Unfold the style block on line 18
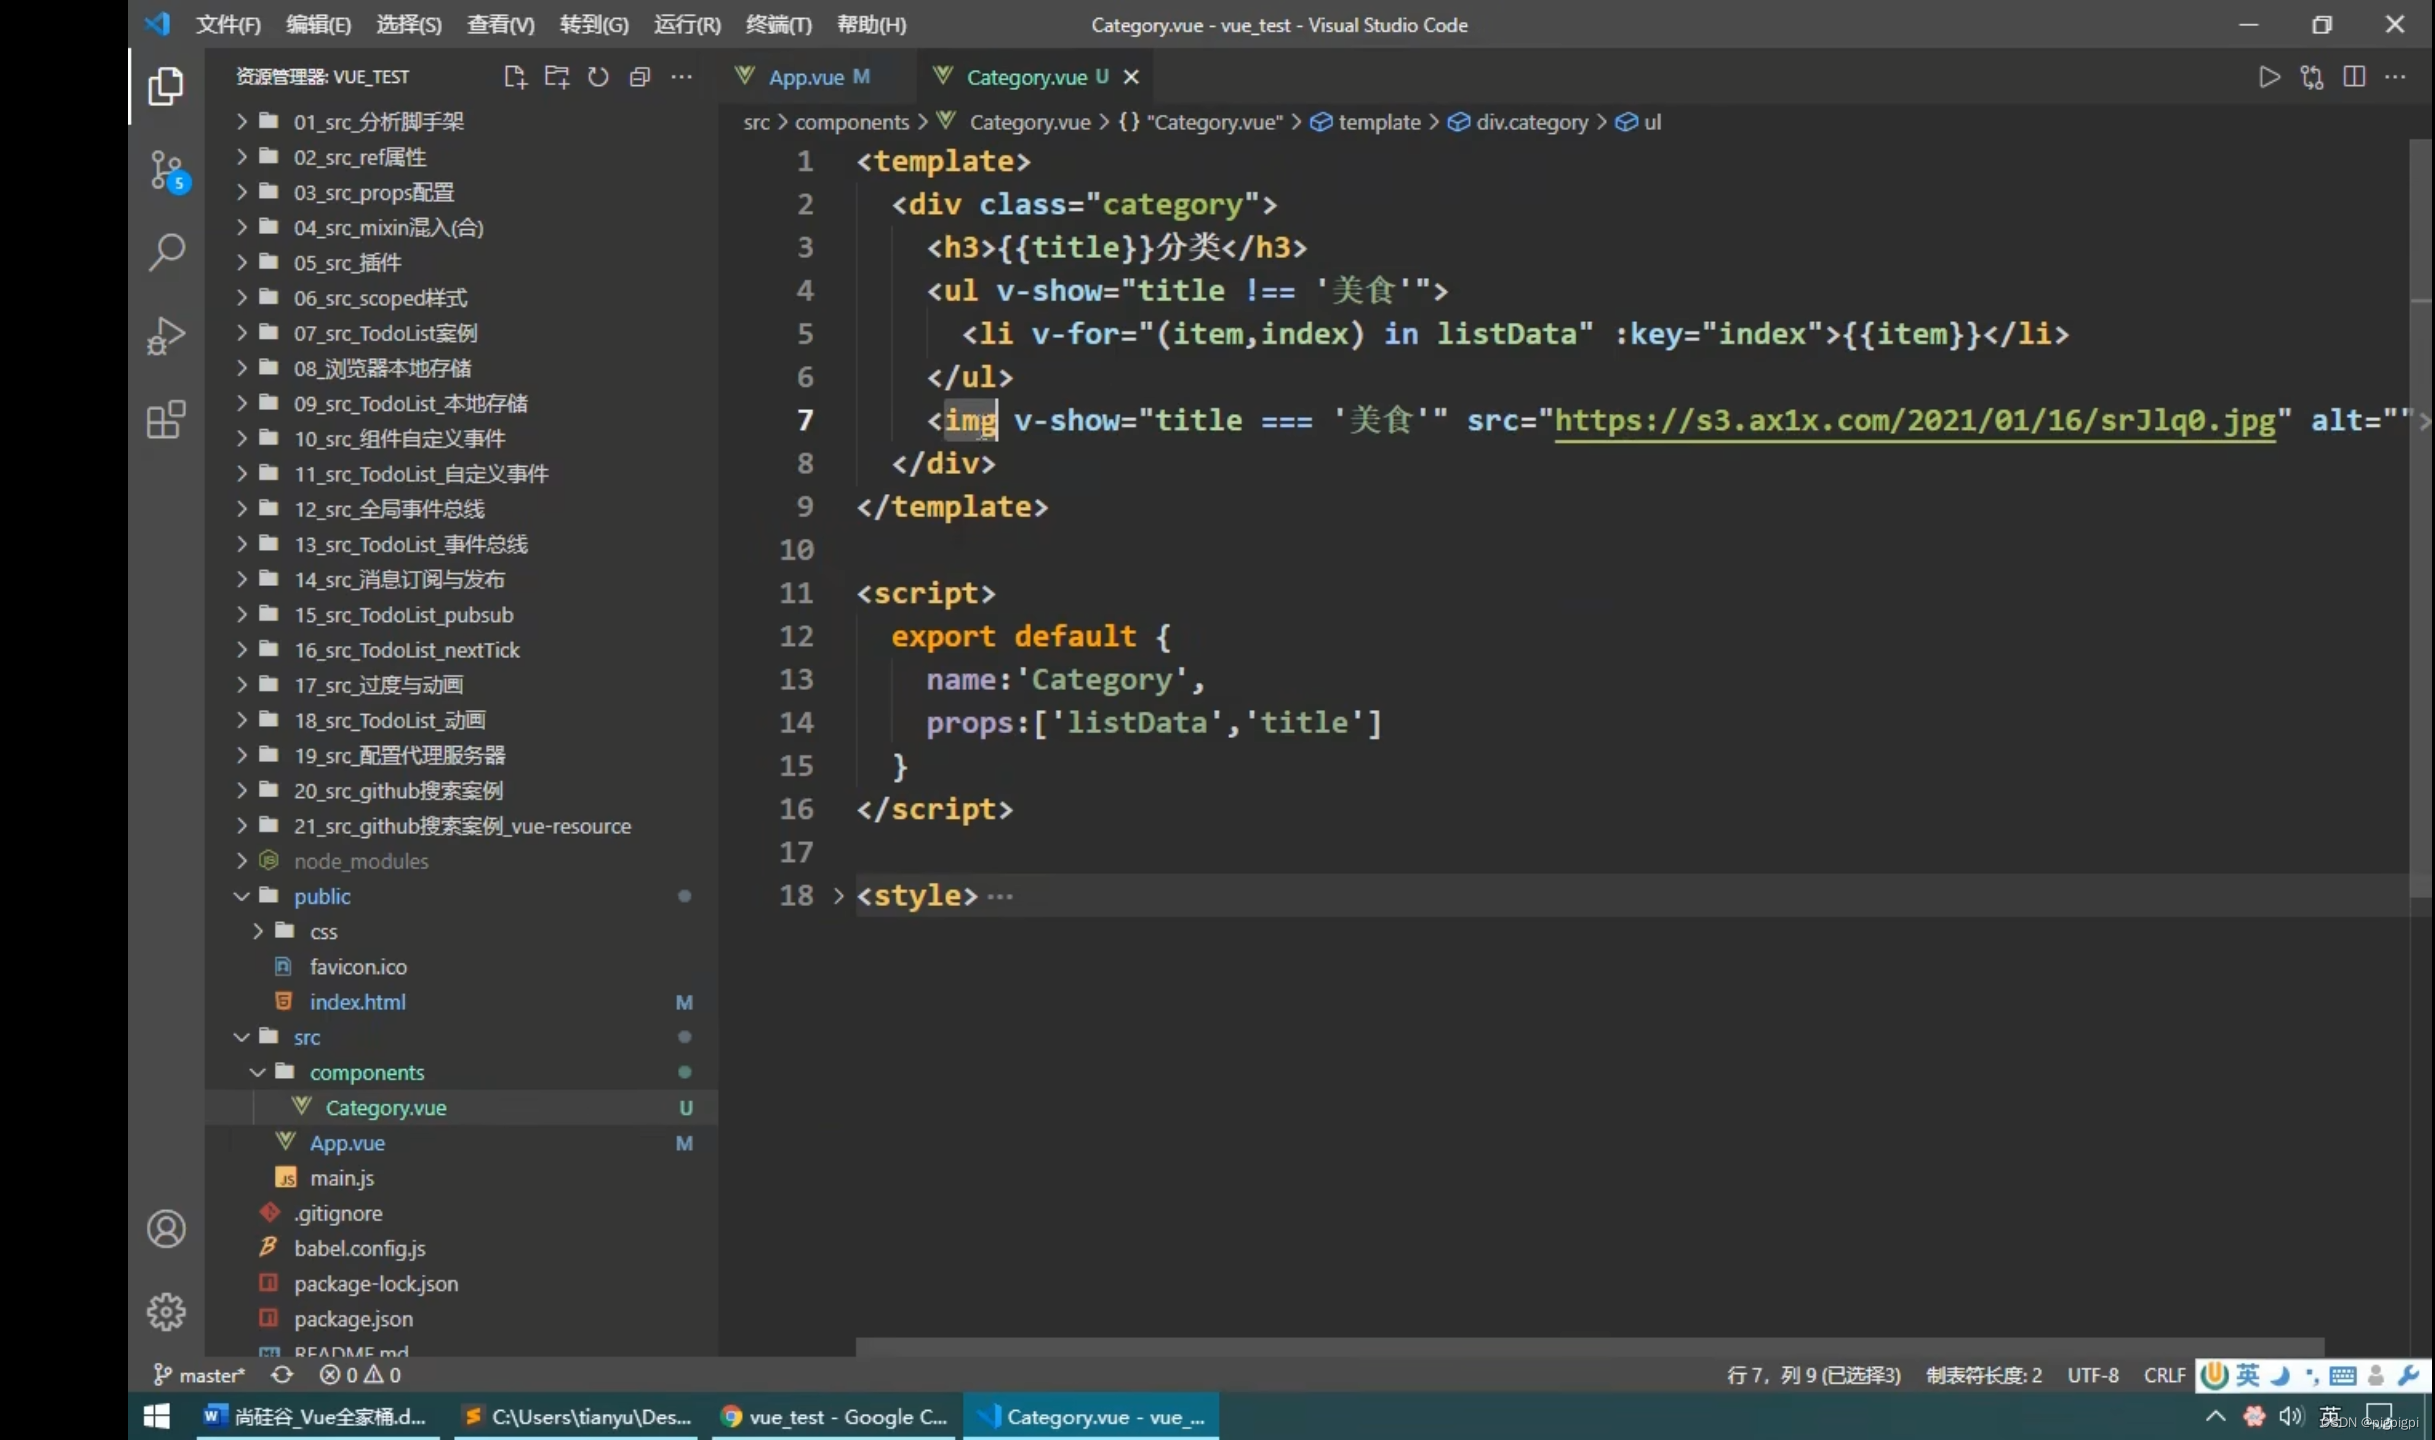Screen dimensions: 2435x1440 838,895
